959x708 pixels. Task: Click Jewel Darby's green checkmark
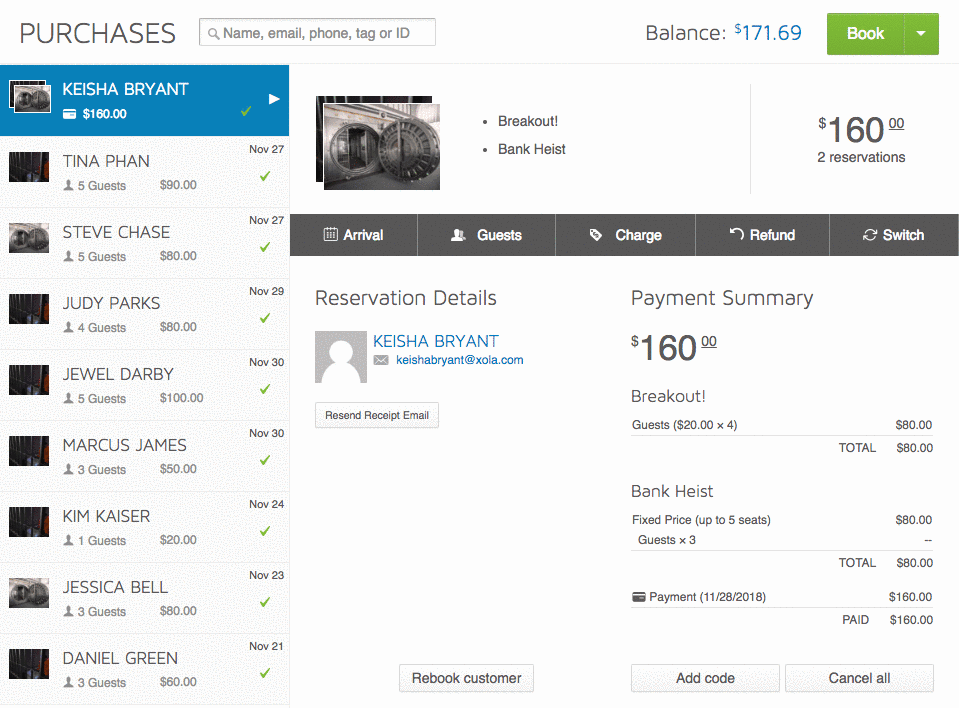tap(265, 389)
